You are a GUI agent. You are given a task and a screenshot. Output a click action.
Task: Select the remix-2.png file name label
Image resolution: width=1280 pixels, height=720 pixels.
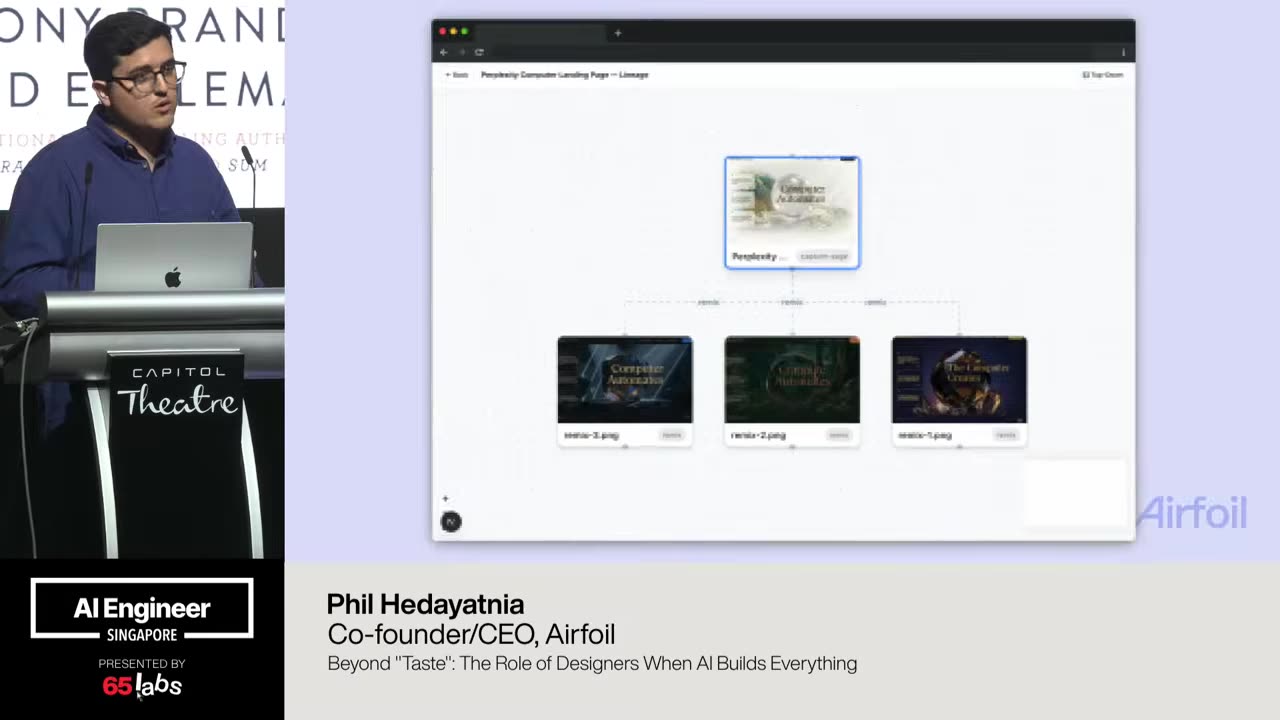tap(758, 435)
